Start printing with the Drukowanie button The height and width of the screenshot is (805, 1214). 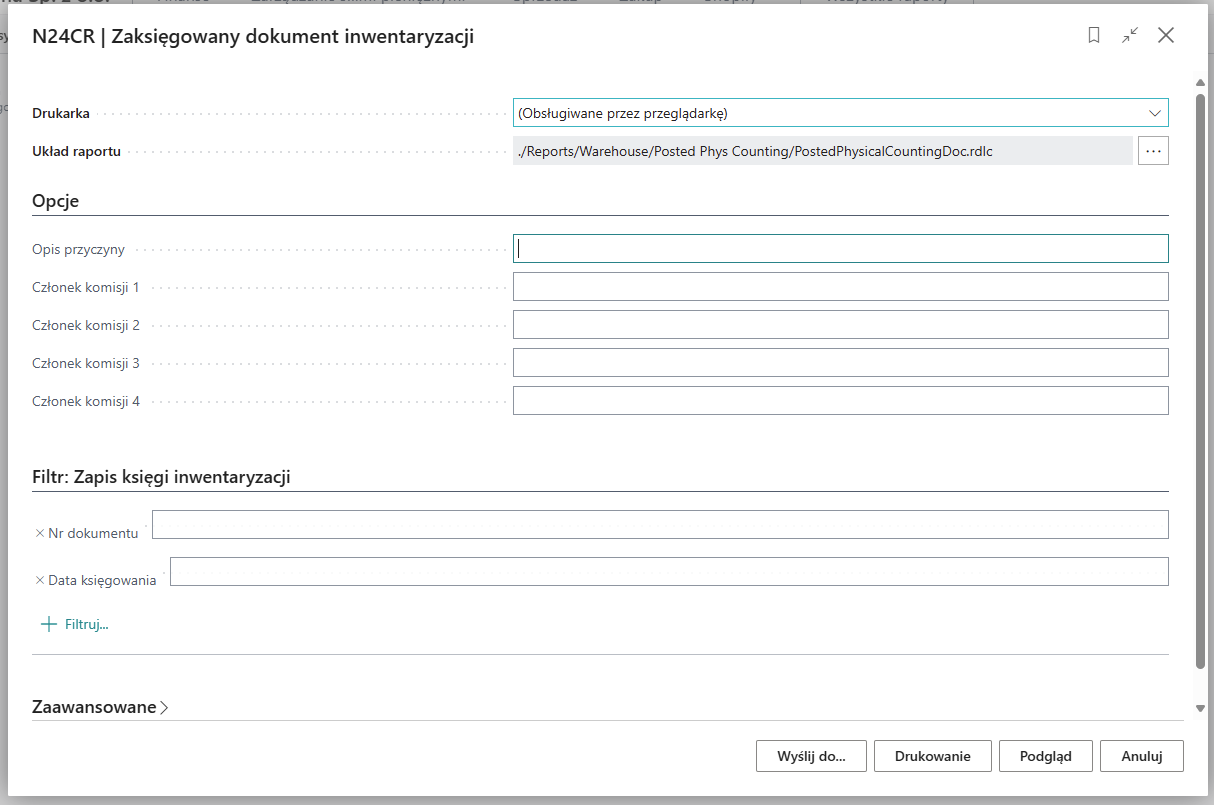(x=932, y=756)
